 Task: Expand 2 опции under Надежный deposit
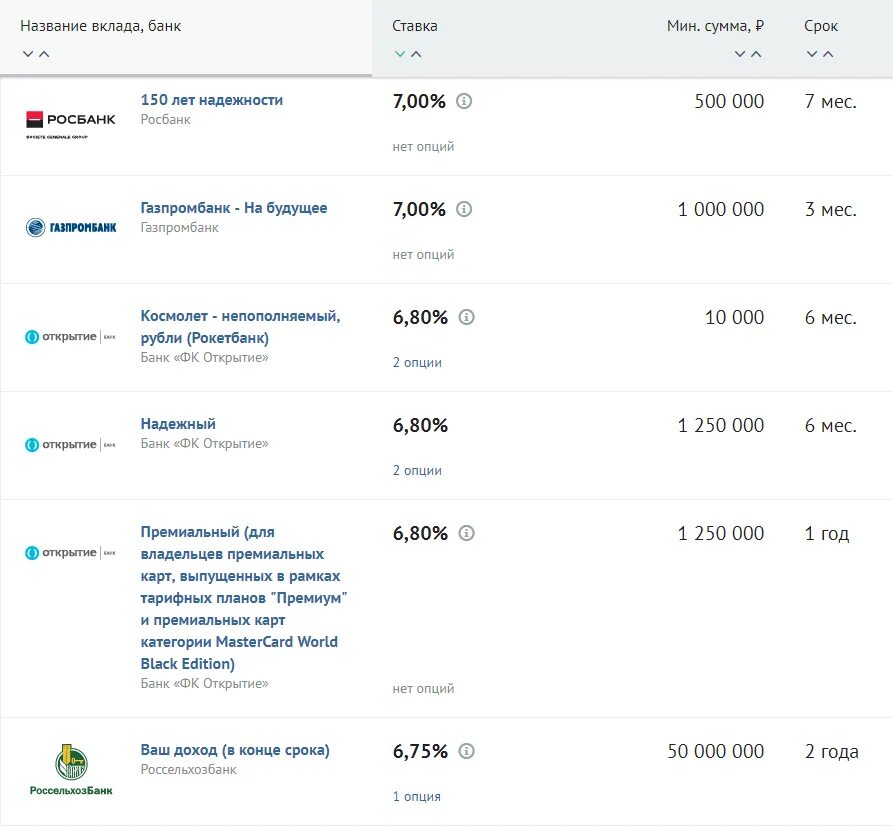pyautogui.click(x=417, y=471)
